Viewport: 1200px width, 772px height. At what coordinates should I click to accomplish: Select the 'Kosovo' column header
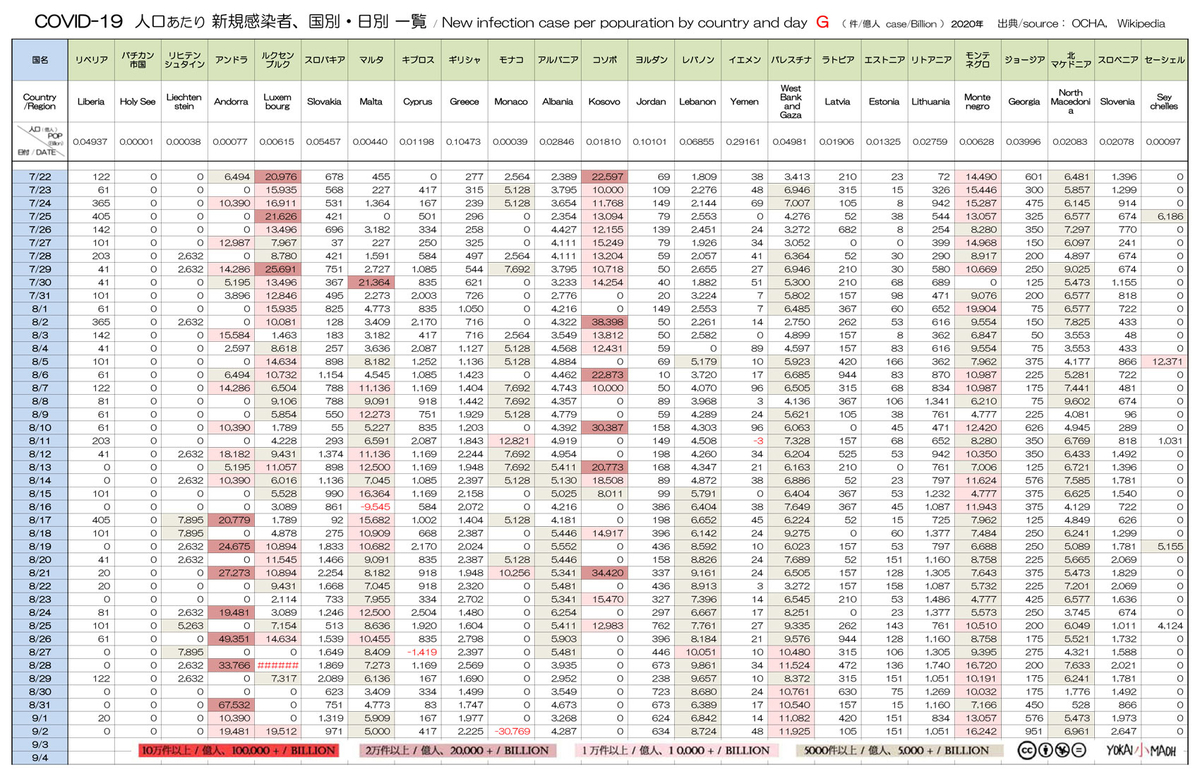click(x=605, y=101)
